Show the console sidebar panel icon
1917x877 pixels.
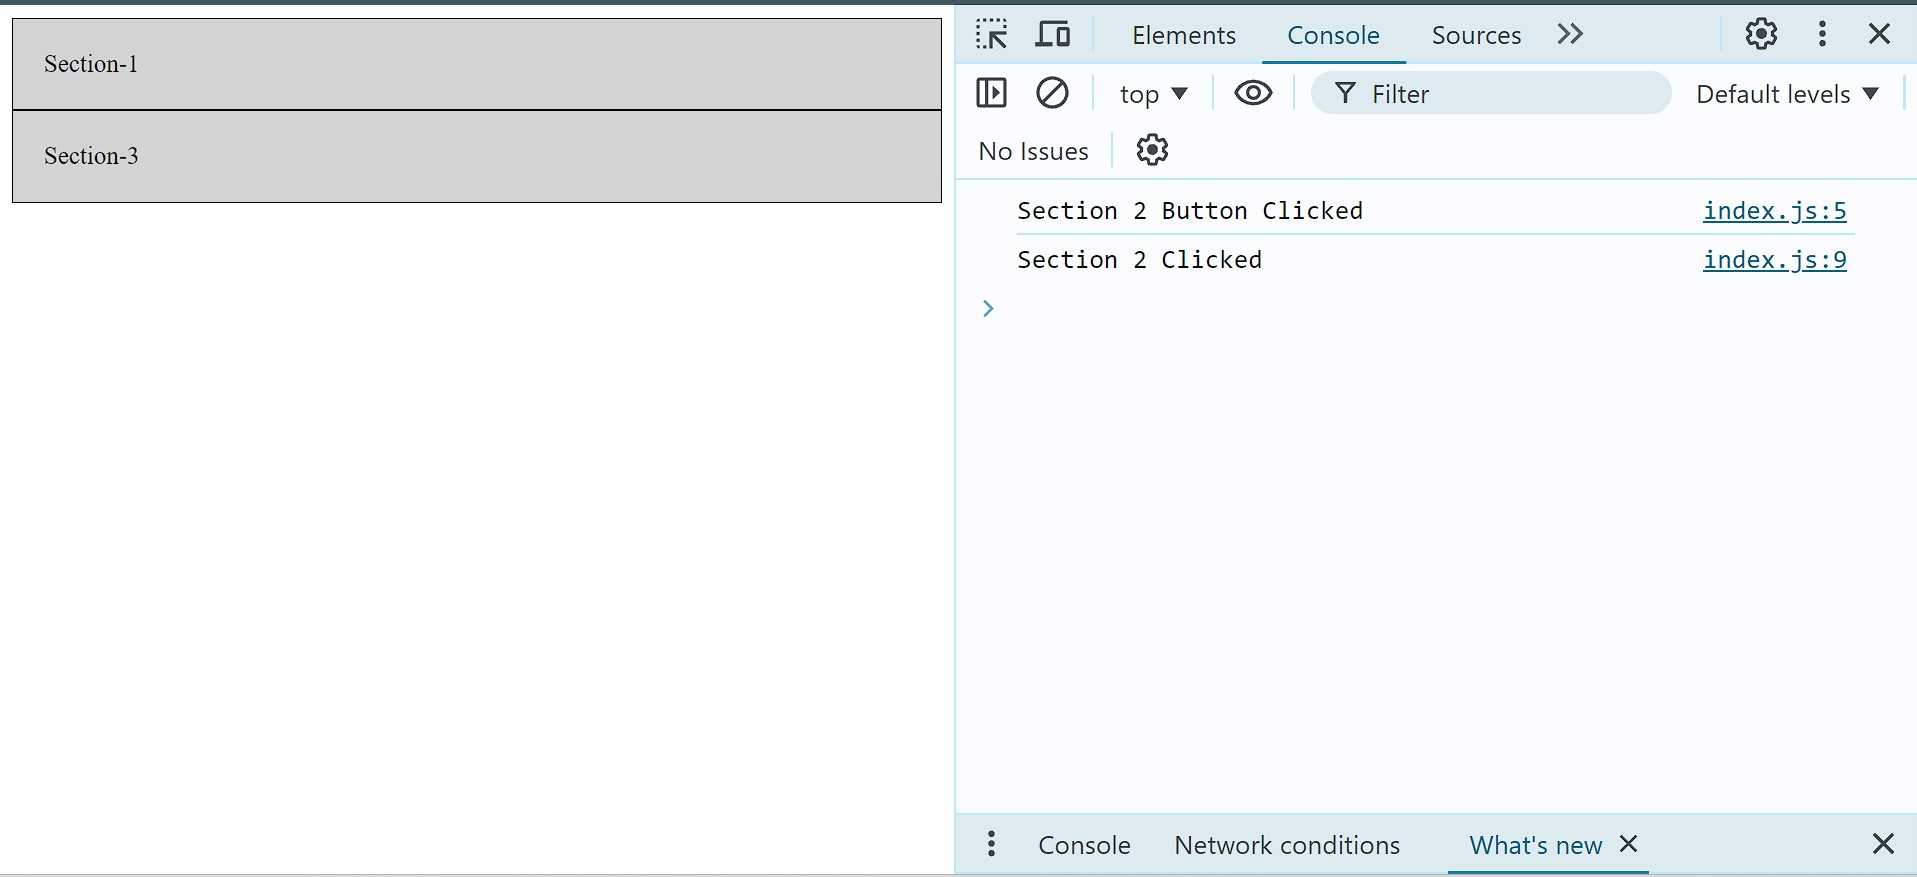coord(991,93)
